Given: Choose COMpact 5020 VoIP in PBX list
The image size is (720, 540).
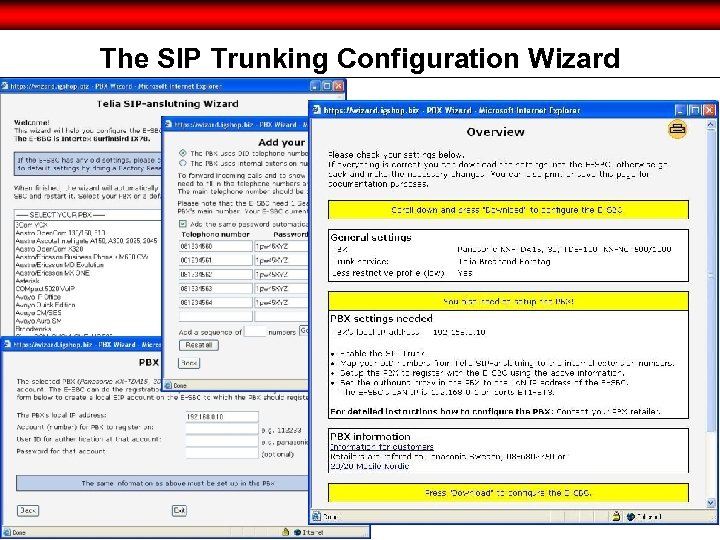Looking at the screenshot, I should tap(45, 288).
